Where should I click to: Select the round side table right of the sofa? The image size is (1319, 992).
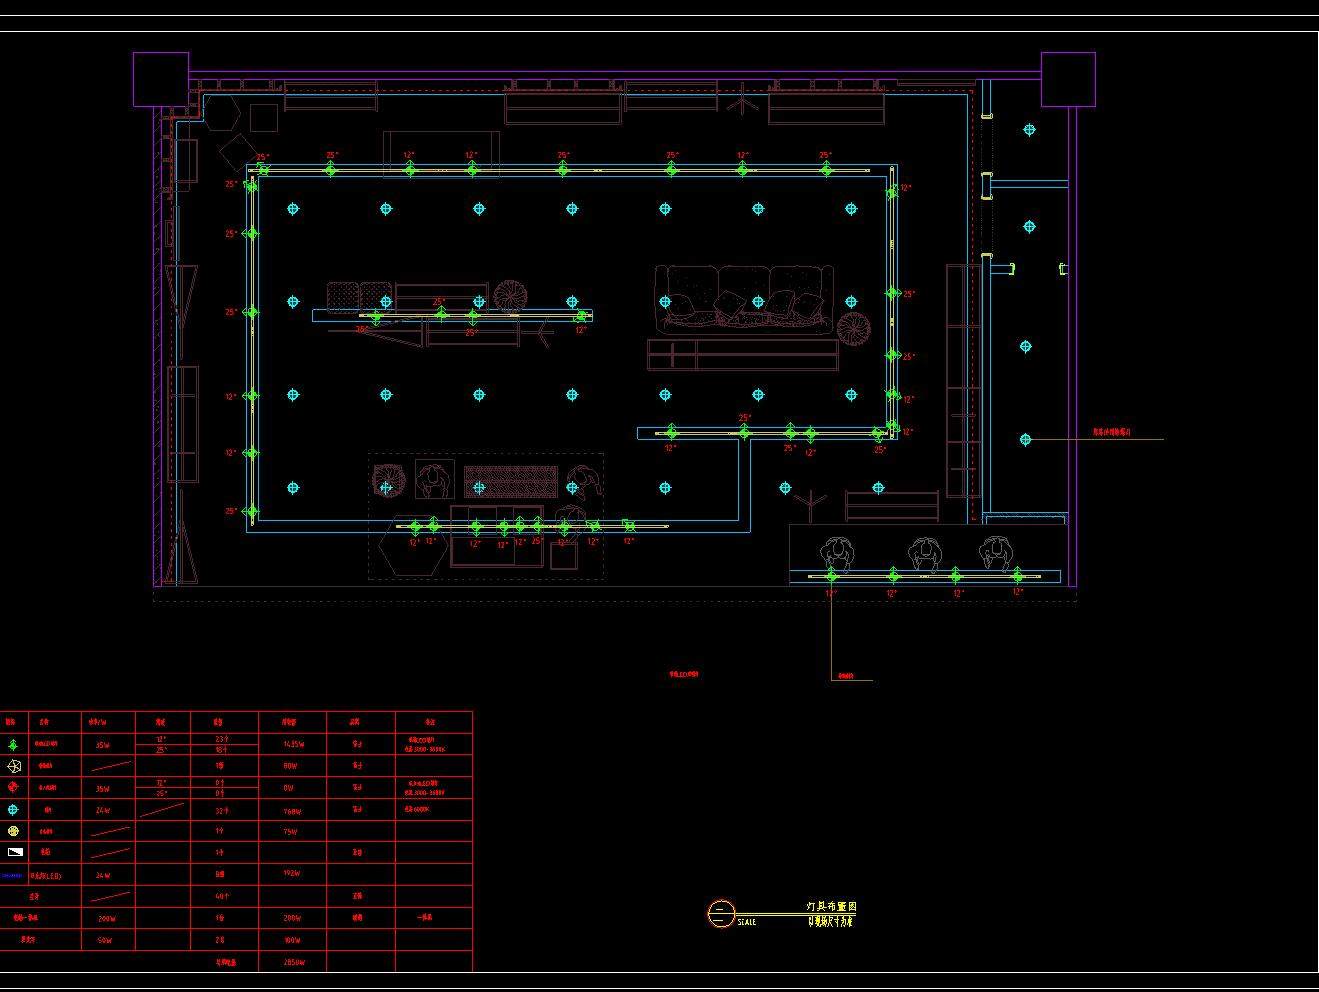pyautogui.click(x=853, y=327)
